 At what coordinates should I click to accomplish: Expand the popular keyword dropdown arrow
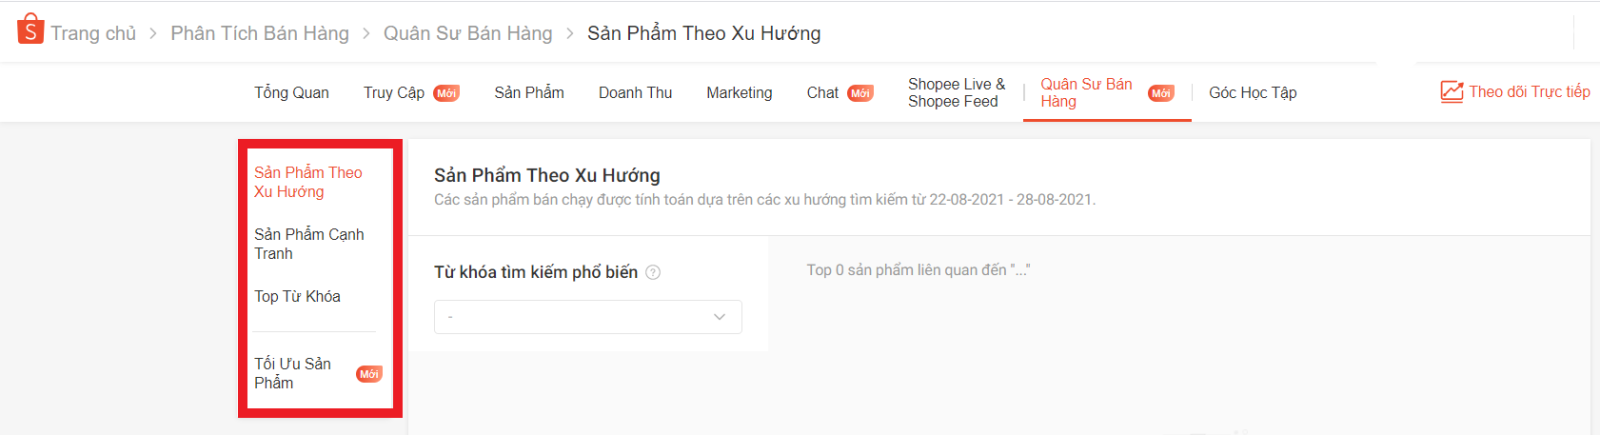[x=719, y=317]
